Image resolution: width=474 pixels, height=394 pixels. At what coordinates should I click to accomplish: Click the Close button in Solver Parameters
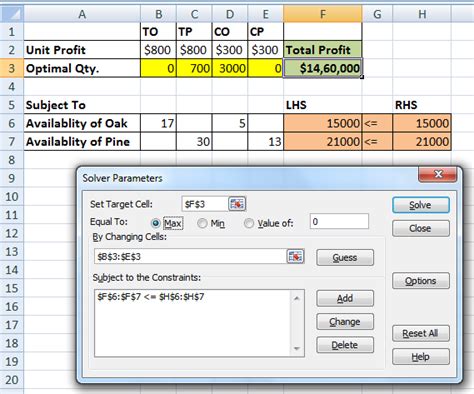pos(421,228)
